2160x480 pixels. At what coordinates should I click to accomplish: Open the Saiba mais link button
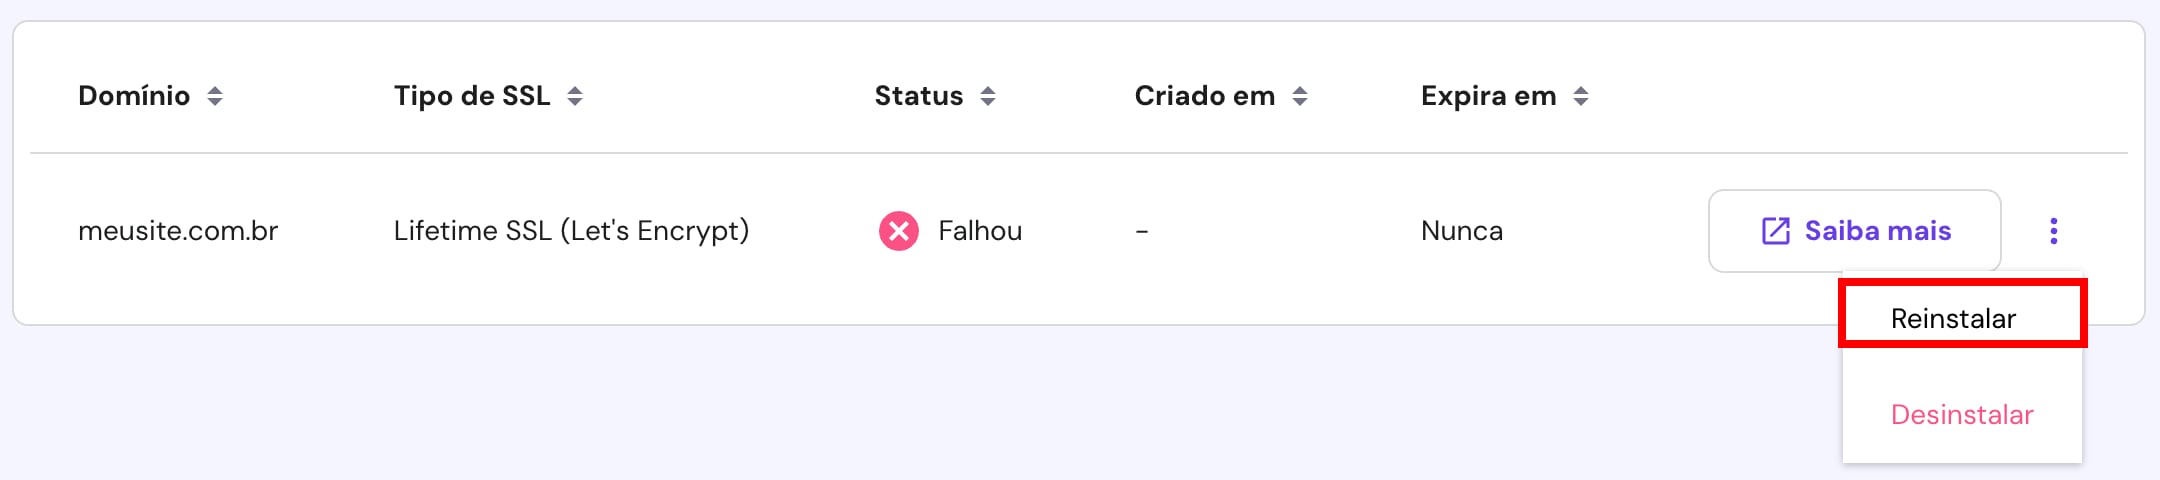tap(1855, 231)
